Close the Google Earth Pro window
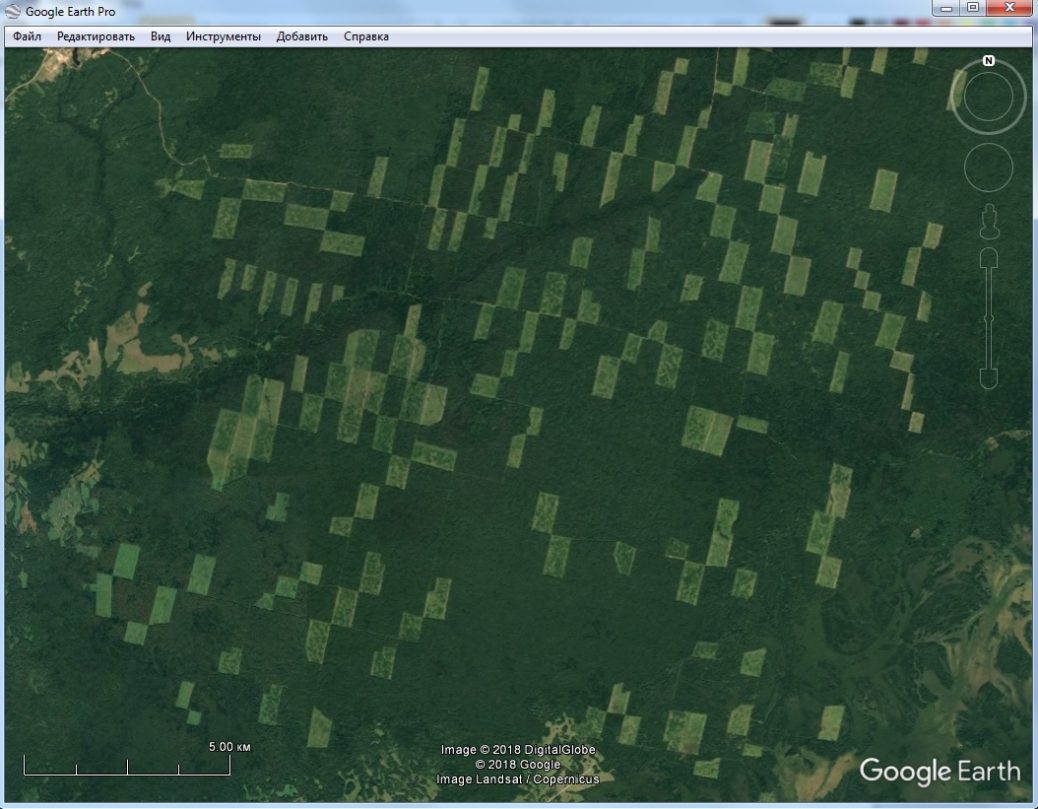 pyautogui.click(x=1009, y=9)
